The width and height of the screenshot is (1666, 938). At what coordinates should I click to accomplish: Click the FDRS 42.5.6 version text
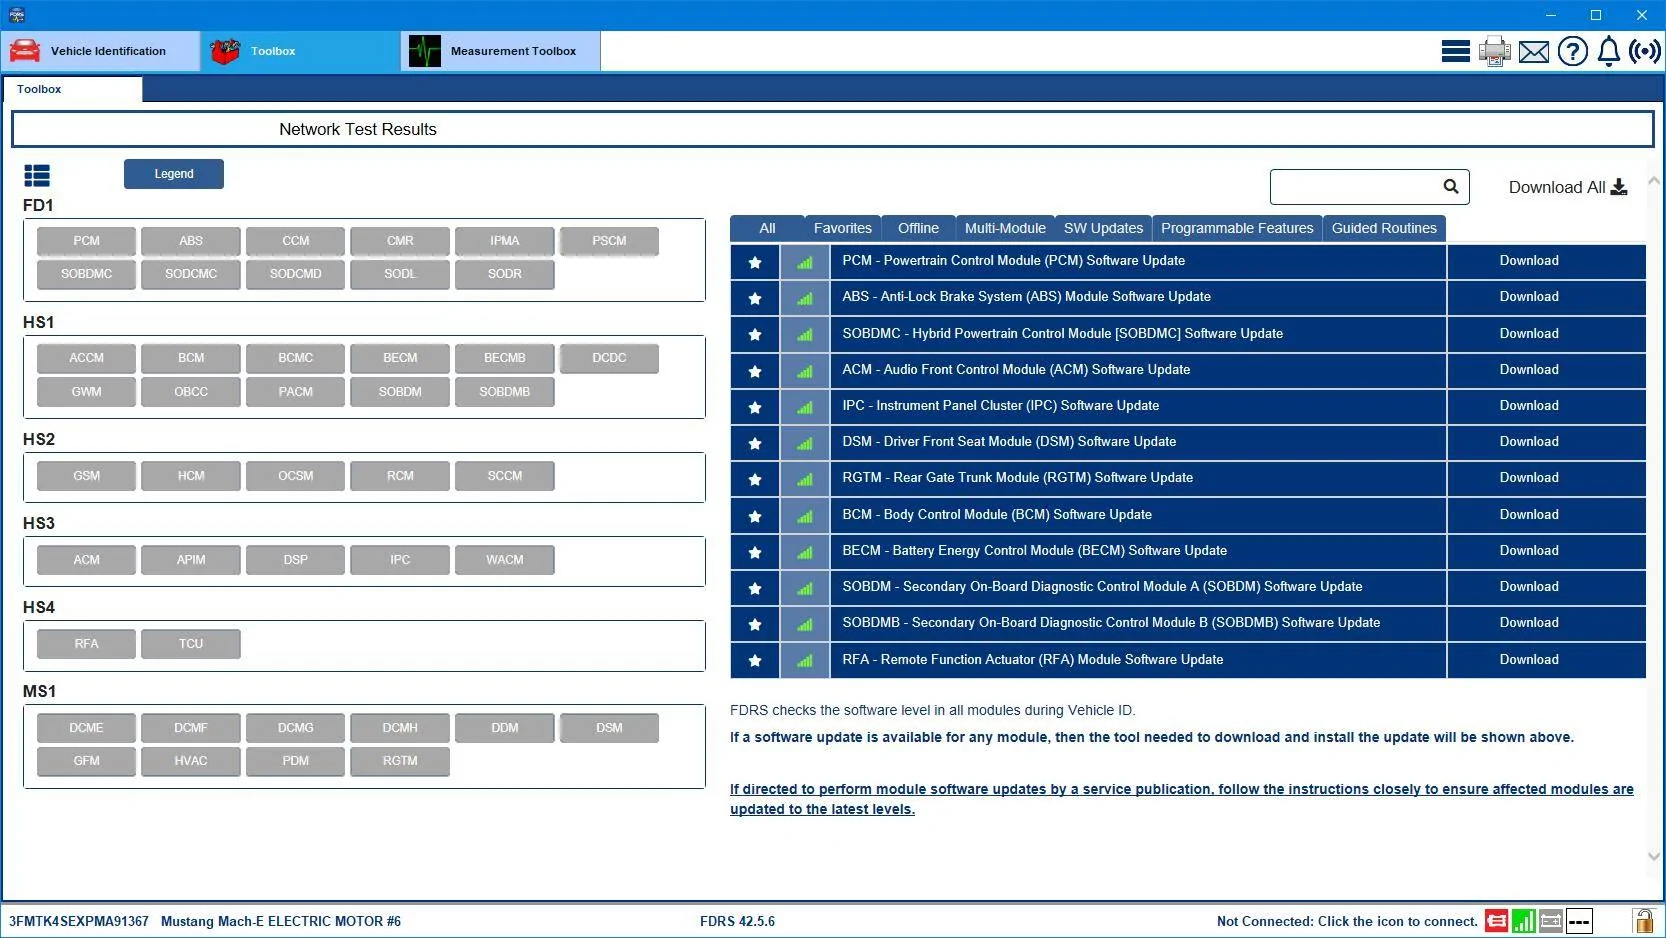point(737,921)
